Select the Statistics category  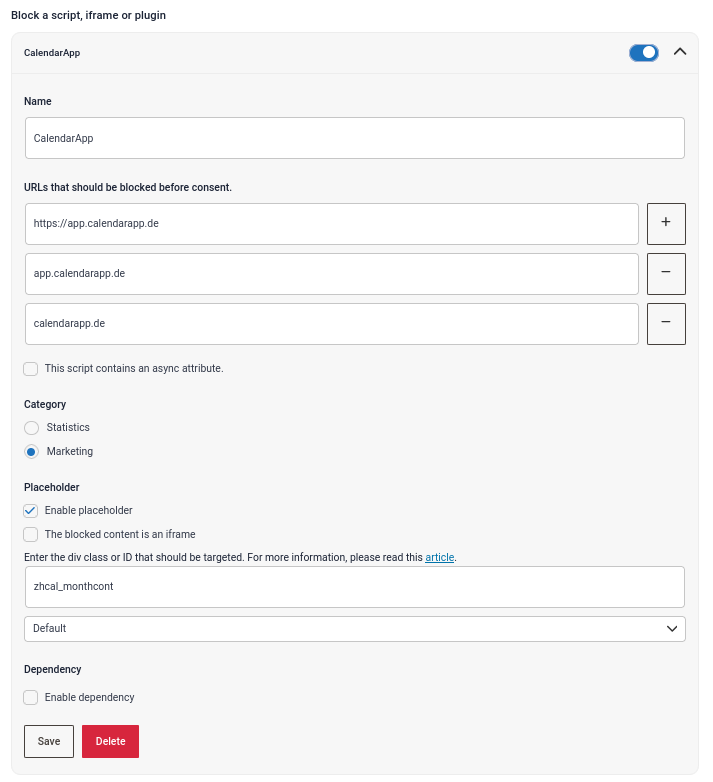(31, 427)
